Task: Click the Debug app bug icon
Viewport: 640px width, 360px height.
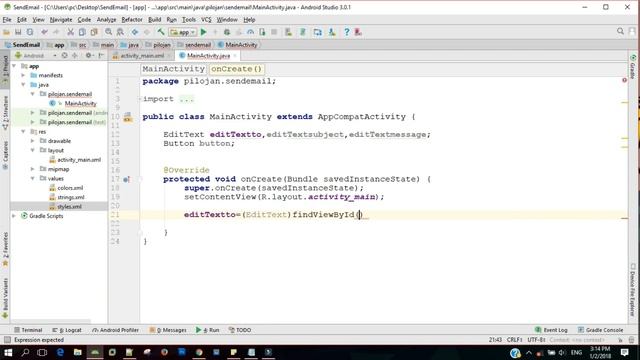Action: click(x=227, y=32)
